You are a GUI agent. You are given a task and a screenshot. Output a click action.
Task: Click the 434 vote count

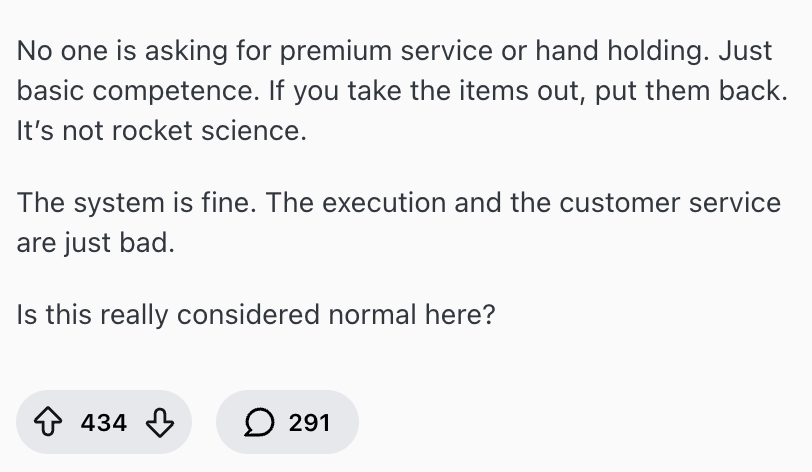click(104, 423)
